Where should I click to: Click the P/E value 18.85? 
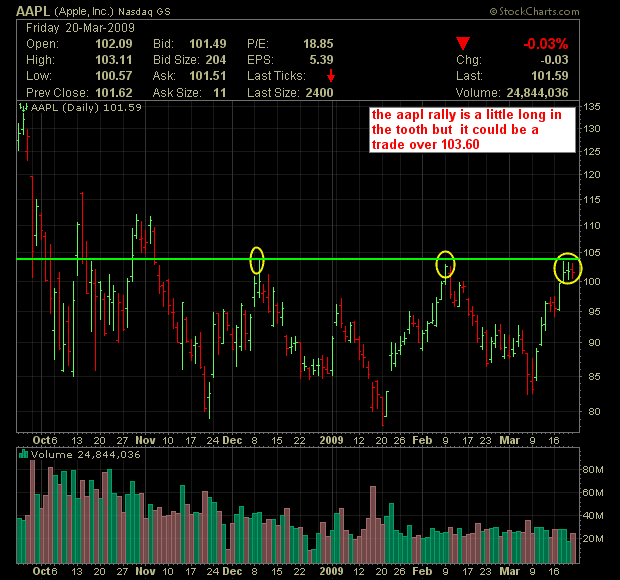318,43
